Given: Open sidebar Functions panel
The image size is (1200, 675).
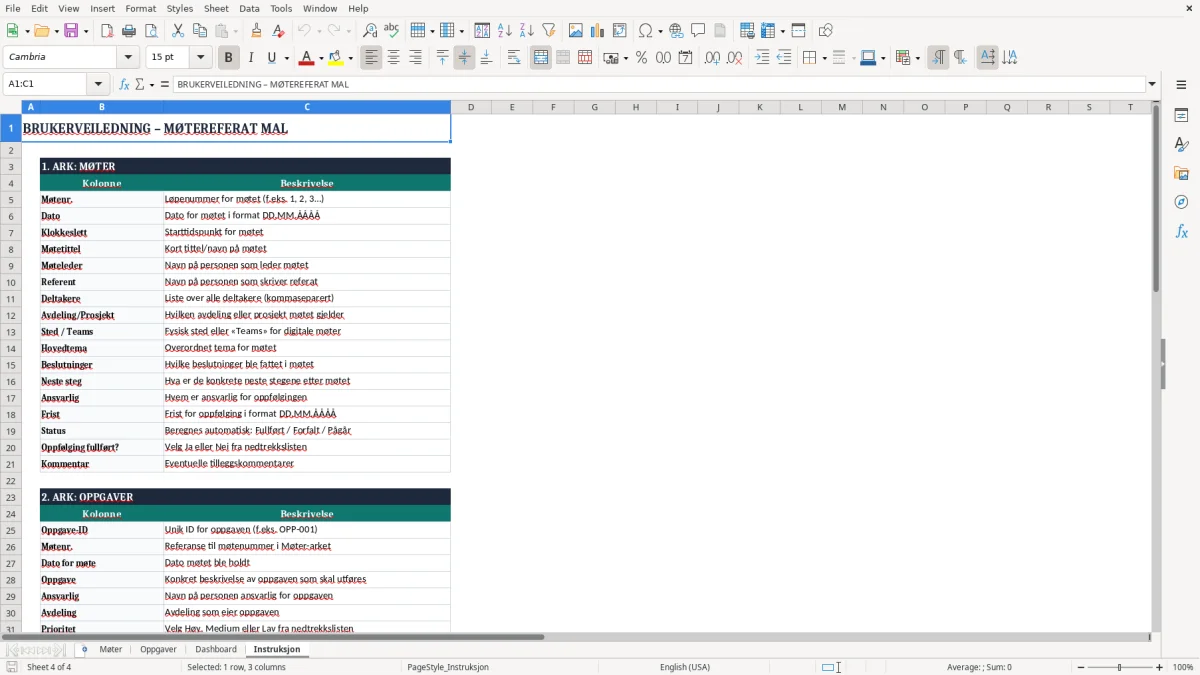Looking at the screenshot, I should coord(1181,232).
